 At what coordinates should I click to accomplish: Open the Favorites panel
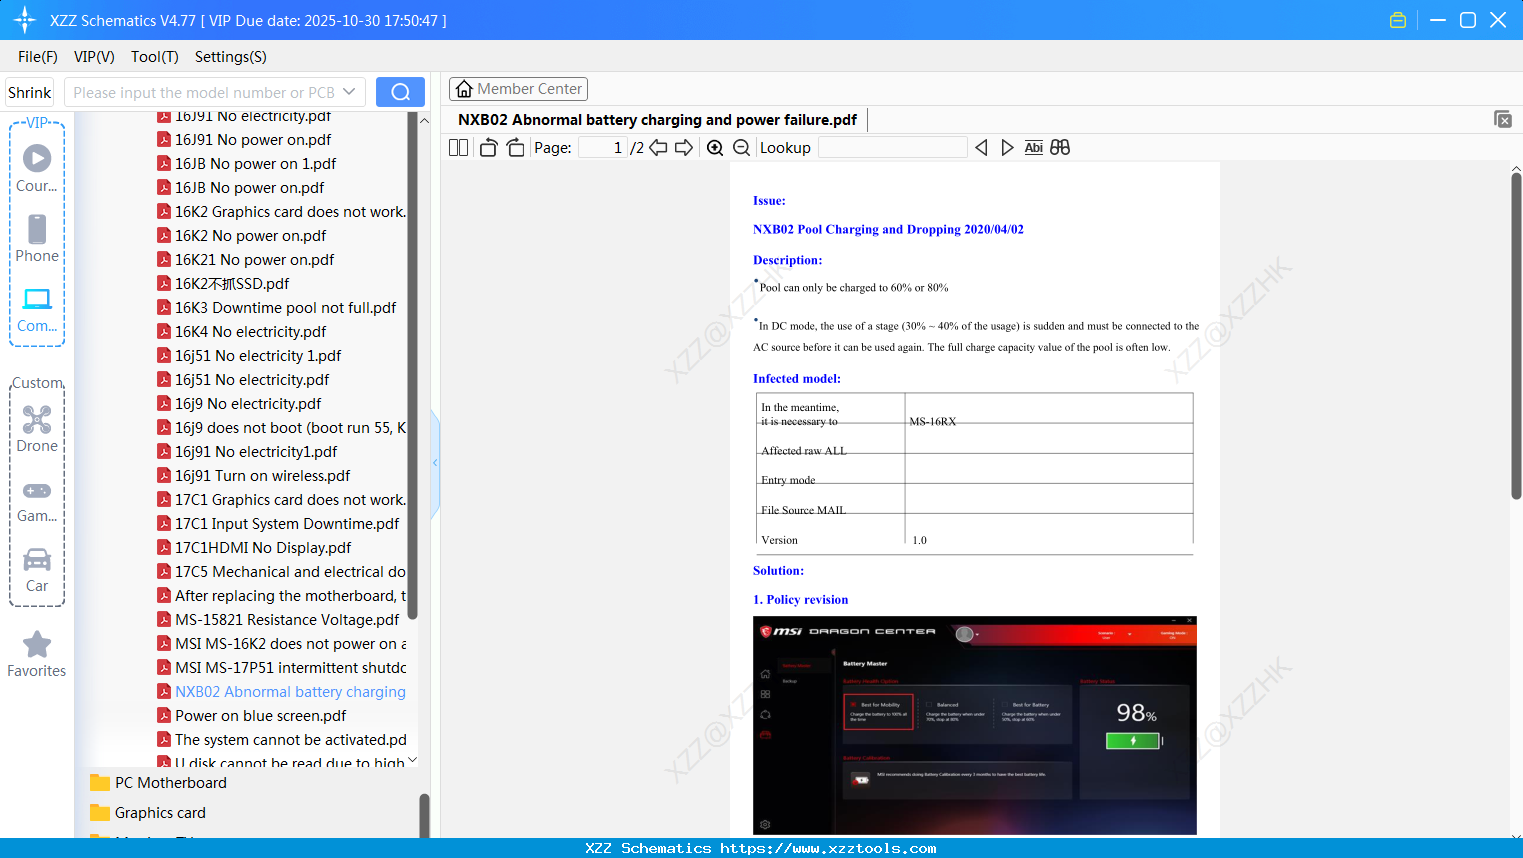pos(37,655)
